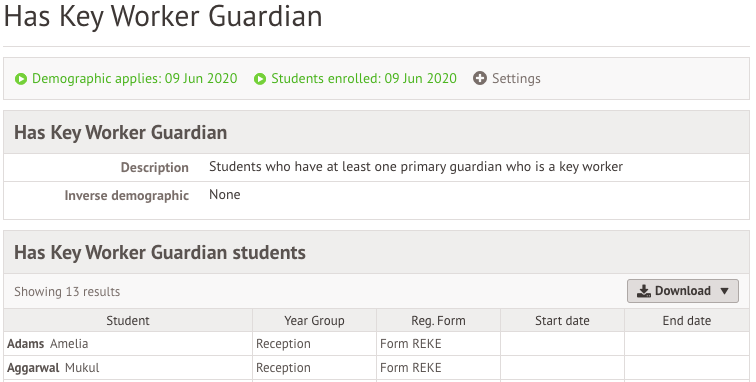Click the green Students enrolled play icon

(x=260, y=79)
